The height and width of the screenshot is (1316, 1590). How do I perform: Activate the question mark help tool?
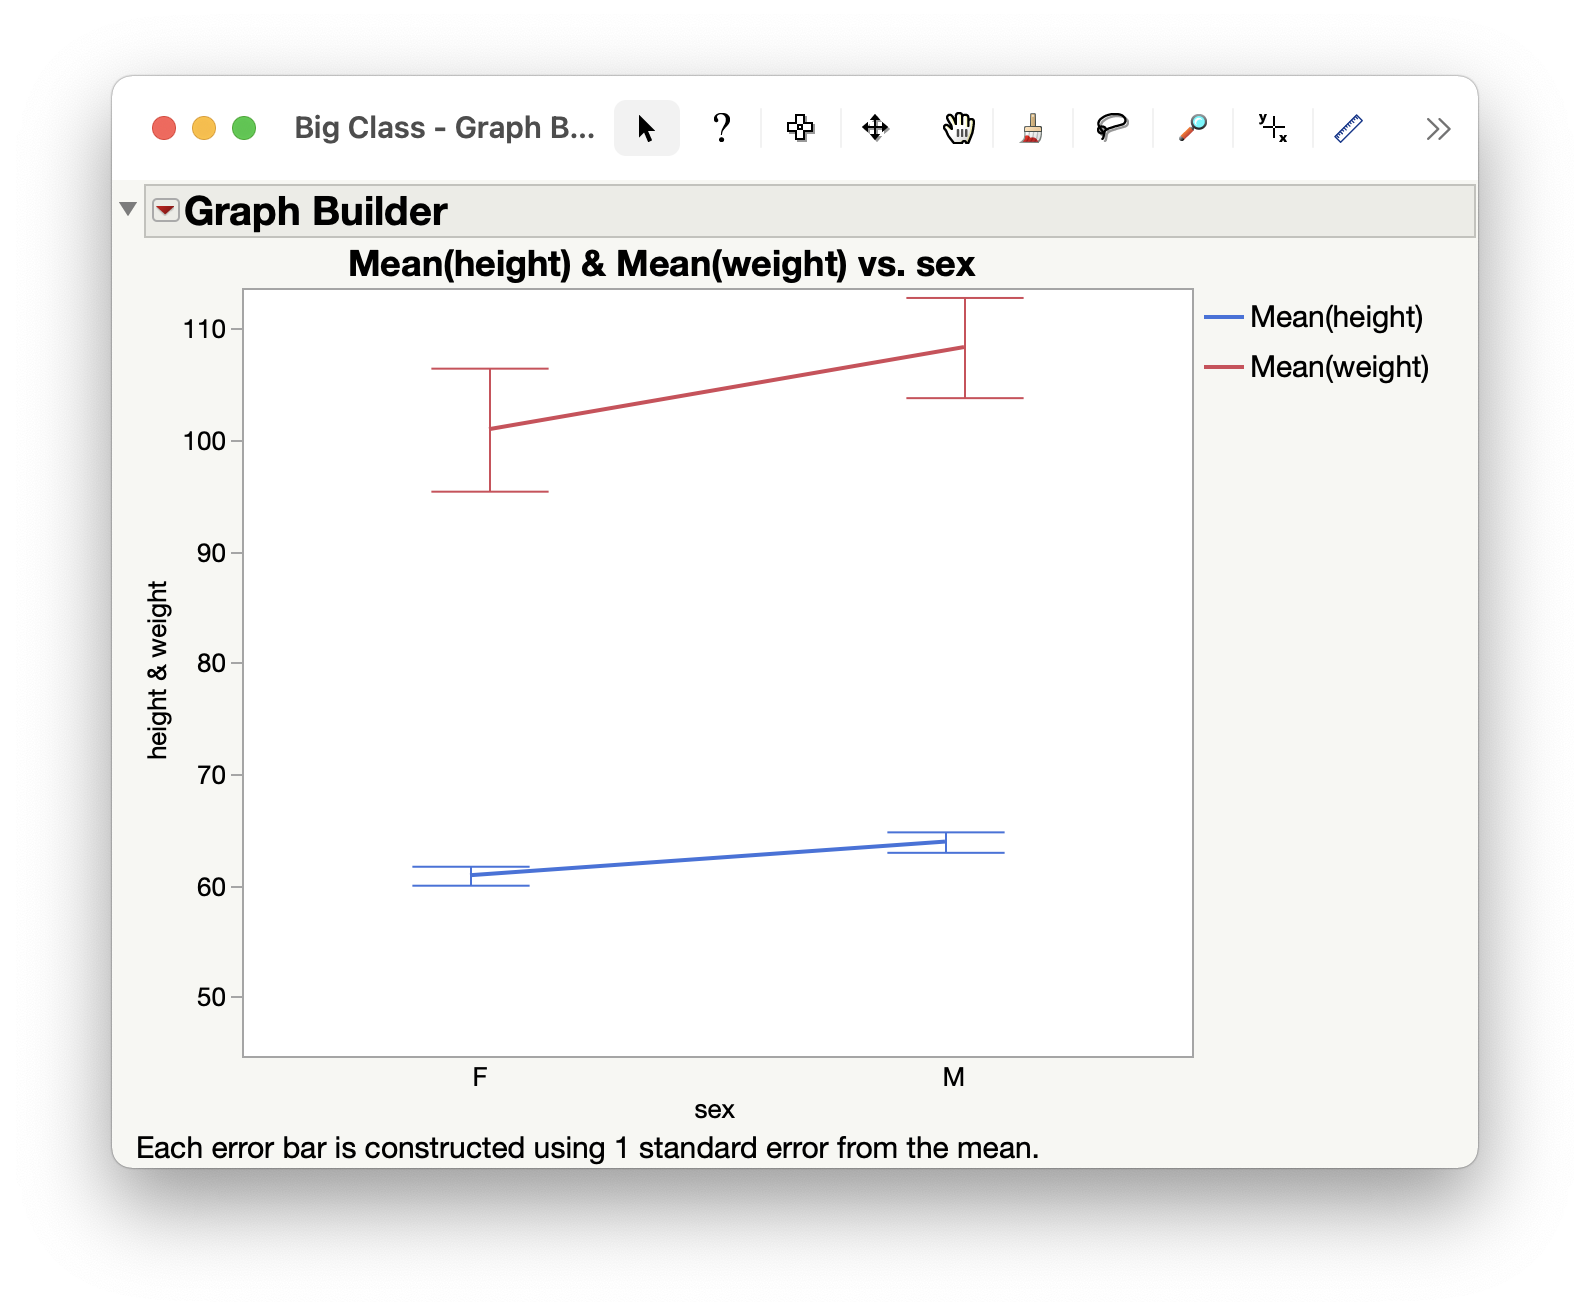click(x=721, y=128)
